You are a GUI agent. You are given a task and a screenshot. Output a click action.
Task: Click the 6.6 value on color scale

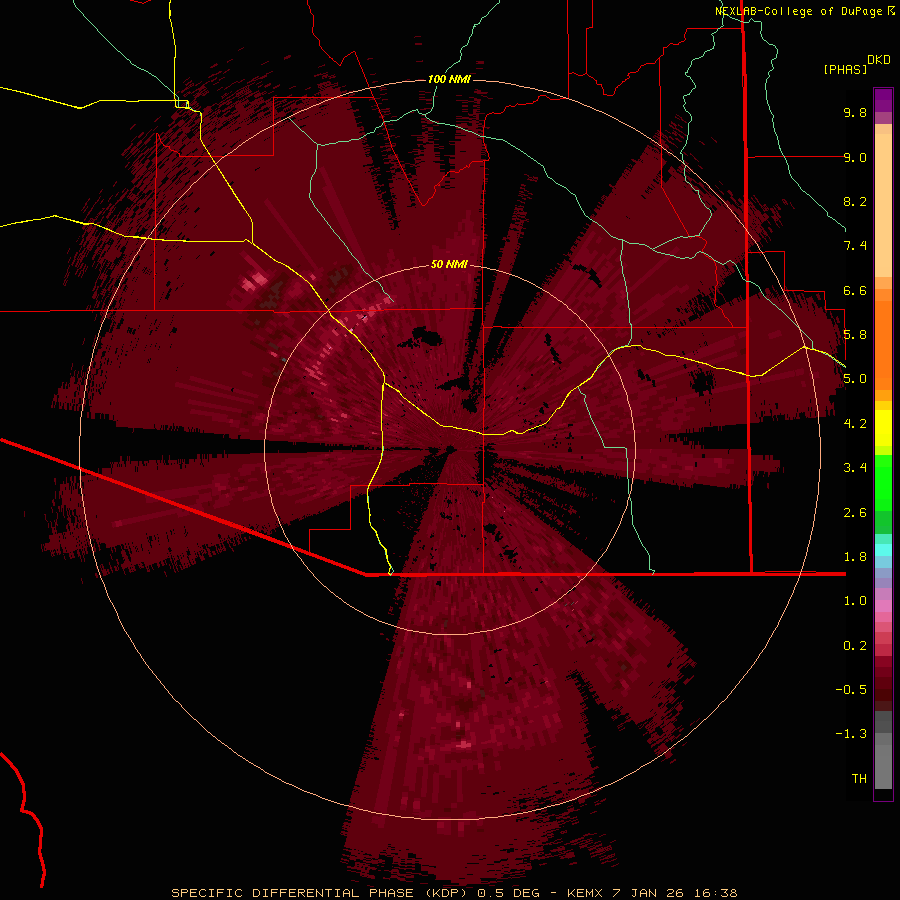[855, 290]
